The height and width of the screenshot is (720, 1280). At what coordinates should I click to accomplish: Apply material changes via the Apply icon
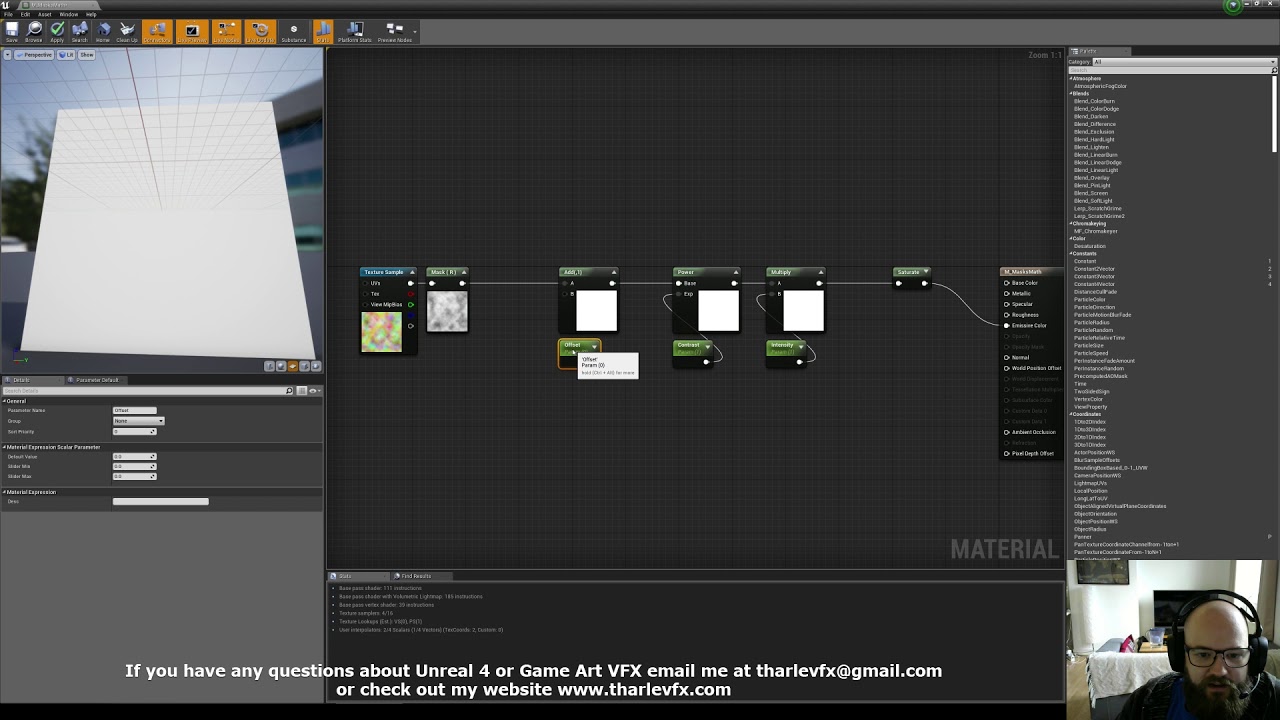57,32
